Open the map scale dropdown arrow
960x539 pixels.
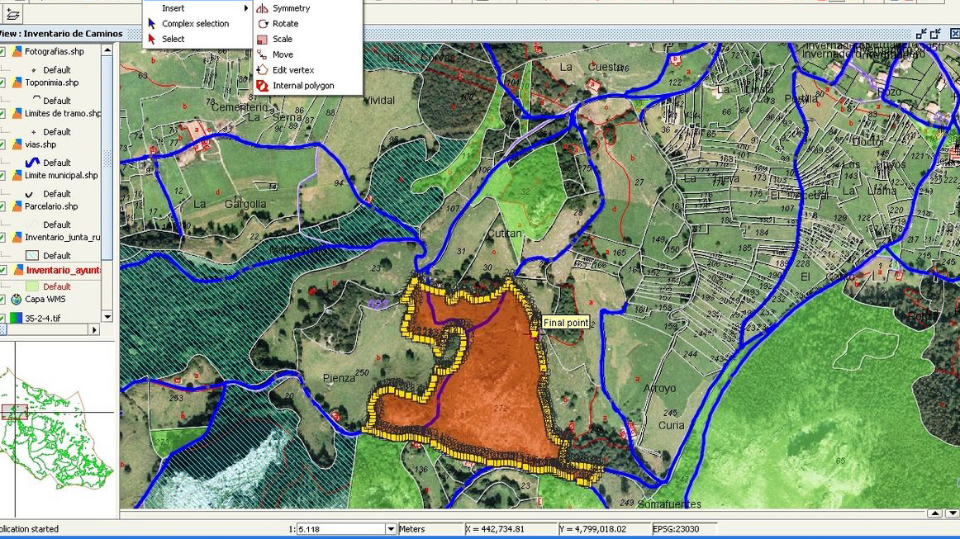[390, 529]
